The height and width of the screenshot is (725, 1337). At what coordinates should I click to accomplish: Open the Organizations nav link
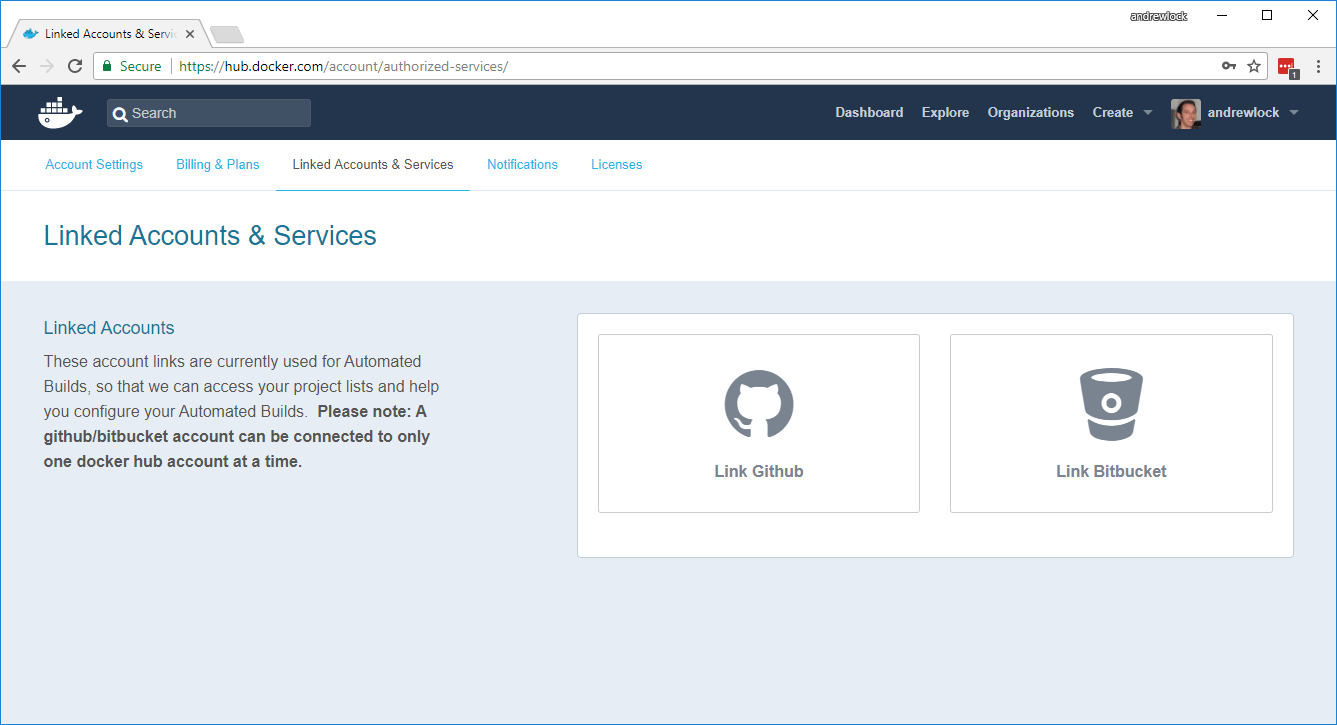pyautogui.click(x=1031, y=113)
